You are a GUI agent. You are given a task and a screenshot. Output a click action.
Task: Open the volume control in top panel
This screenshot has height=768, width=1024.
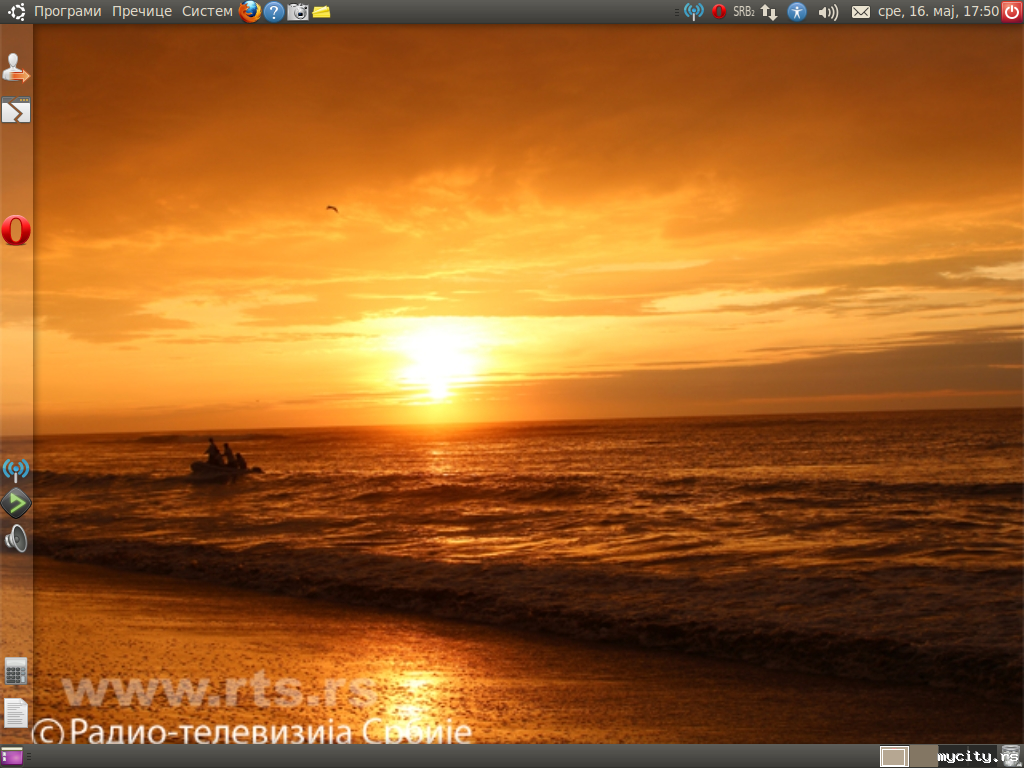(828, 12)
